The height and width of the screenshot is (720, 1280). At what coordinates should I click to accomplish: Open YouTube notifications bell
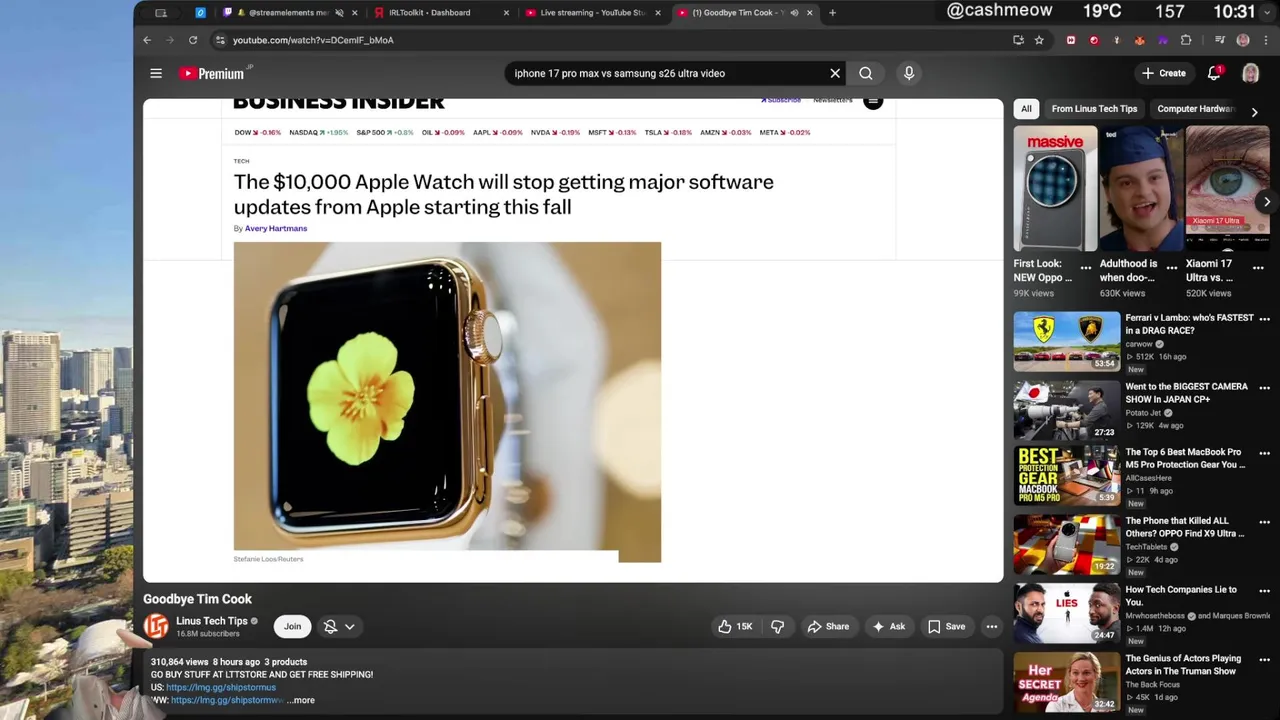(x=1214, y=73)
